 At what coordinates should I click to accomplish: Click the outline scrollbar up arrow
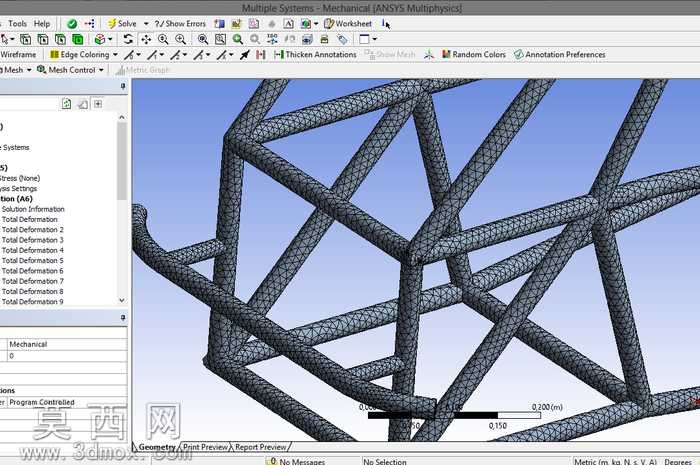(121, 117)
